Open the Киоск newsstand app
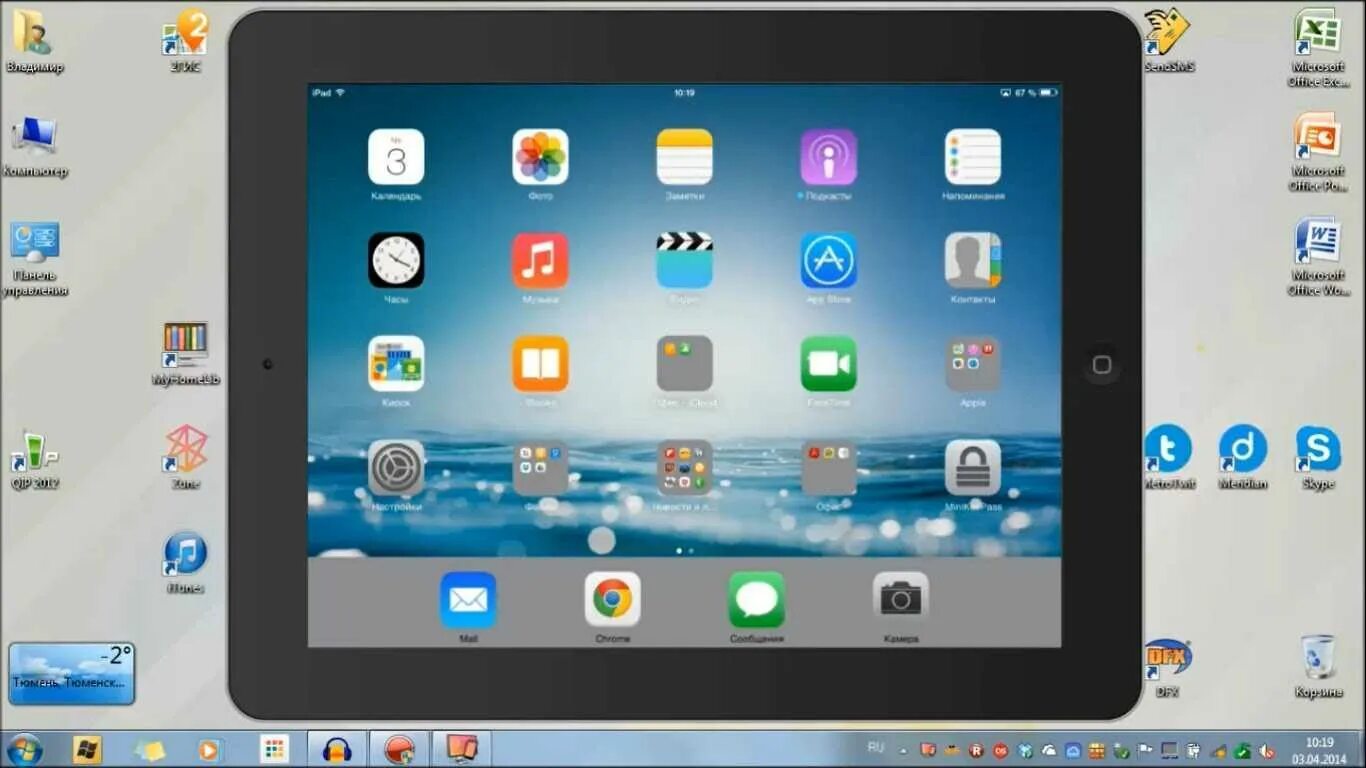Screen dimensions: 1366x768 396,363
